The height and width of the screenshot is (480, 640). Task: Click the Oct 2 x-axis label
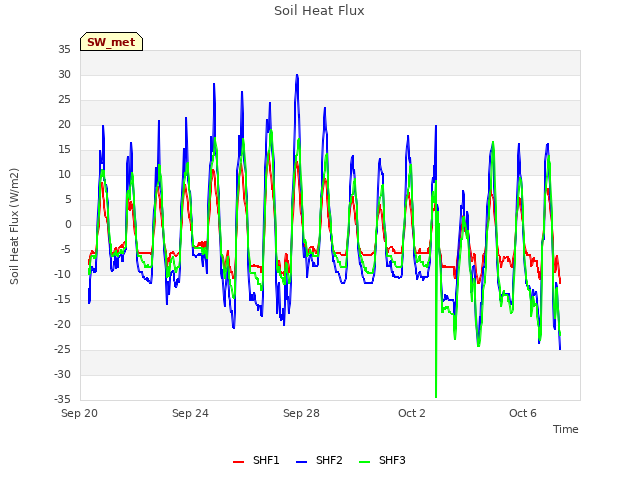click(x=412, y=413)
